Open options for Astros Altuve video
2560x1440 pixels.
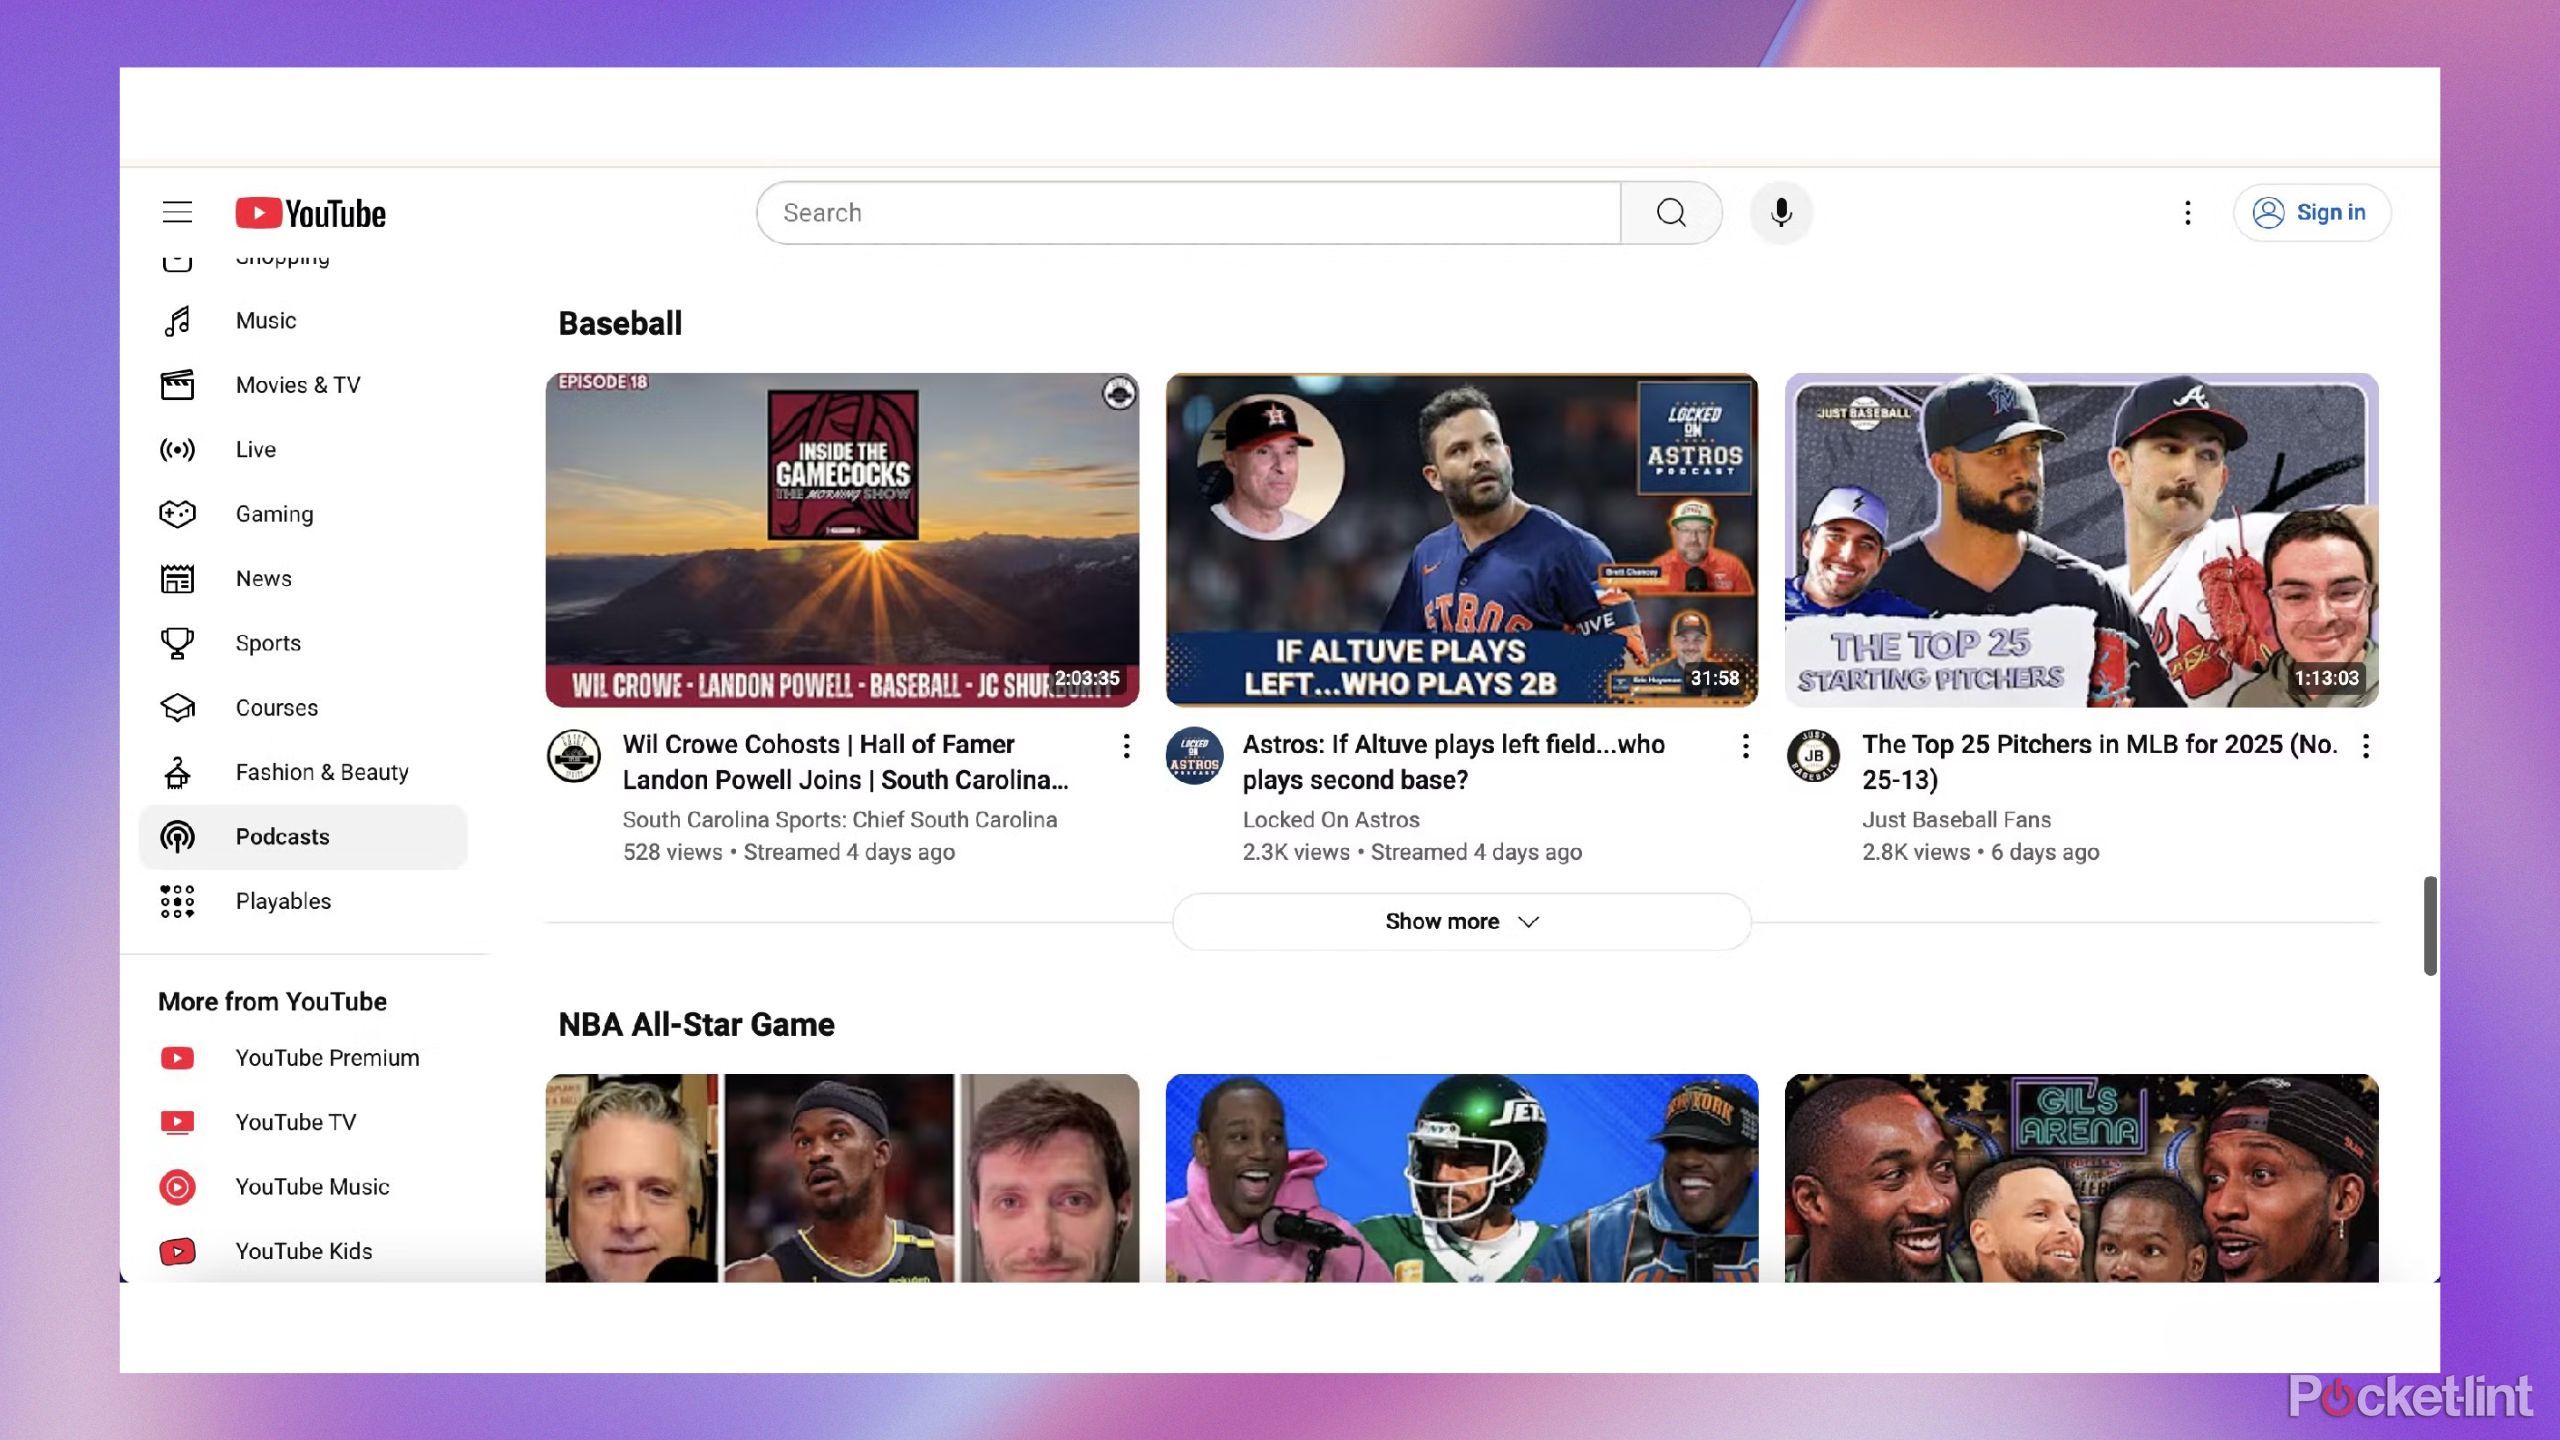[1745, 746]
